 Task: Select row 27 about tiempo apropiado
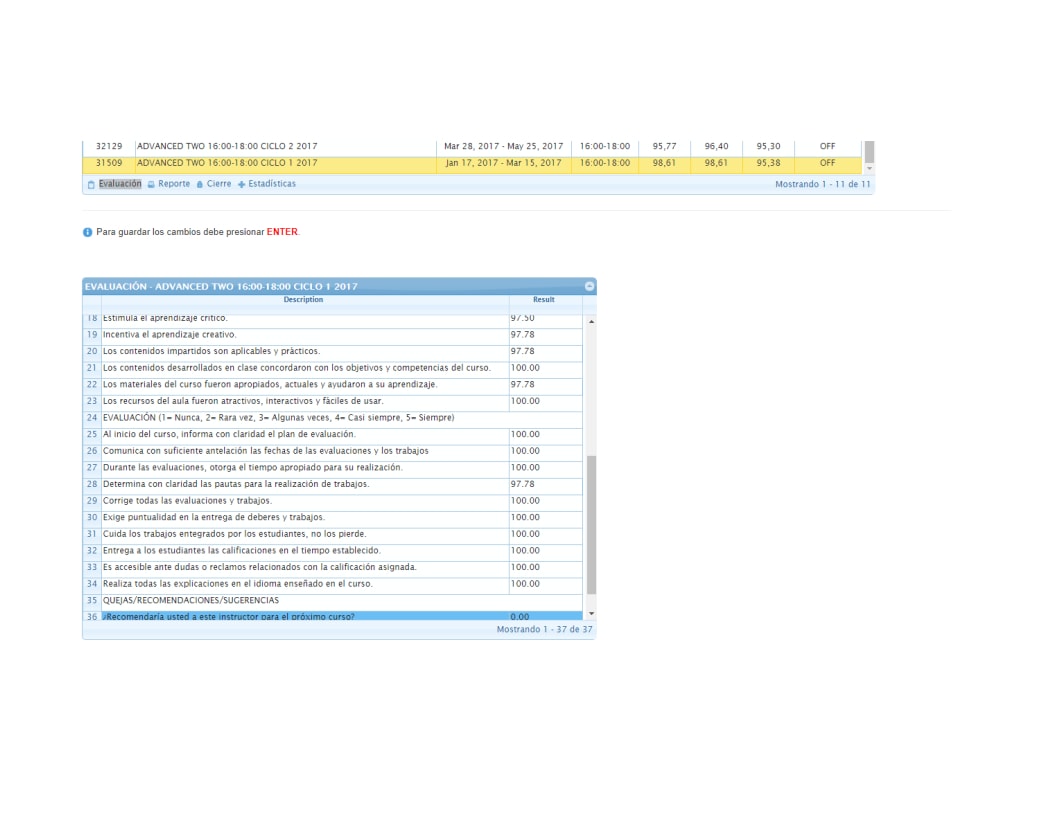tap(332, 468)
